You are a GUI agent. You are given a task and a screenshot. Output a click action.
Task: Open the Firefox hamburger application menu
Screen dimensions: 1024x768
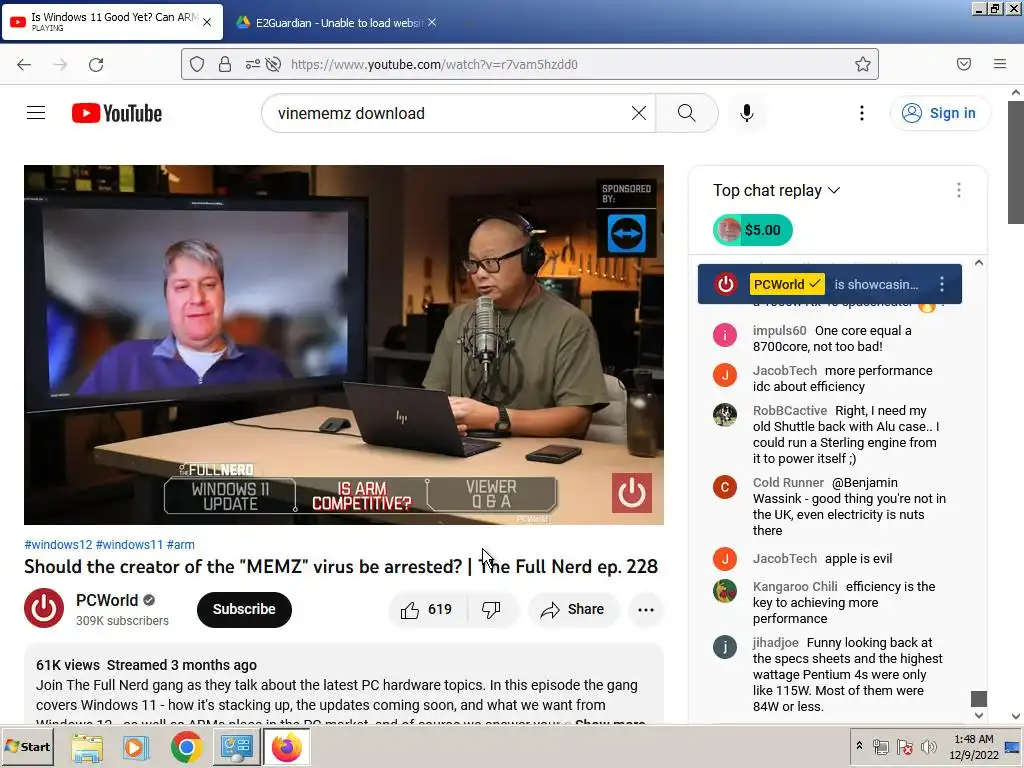(1000, 64)
